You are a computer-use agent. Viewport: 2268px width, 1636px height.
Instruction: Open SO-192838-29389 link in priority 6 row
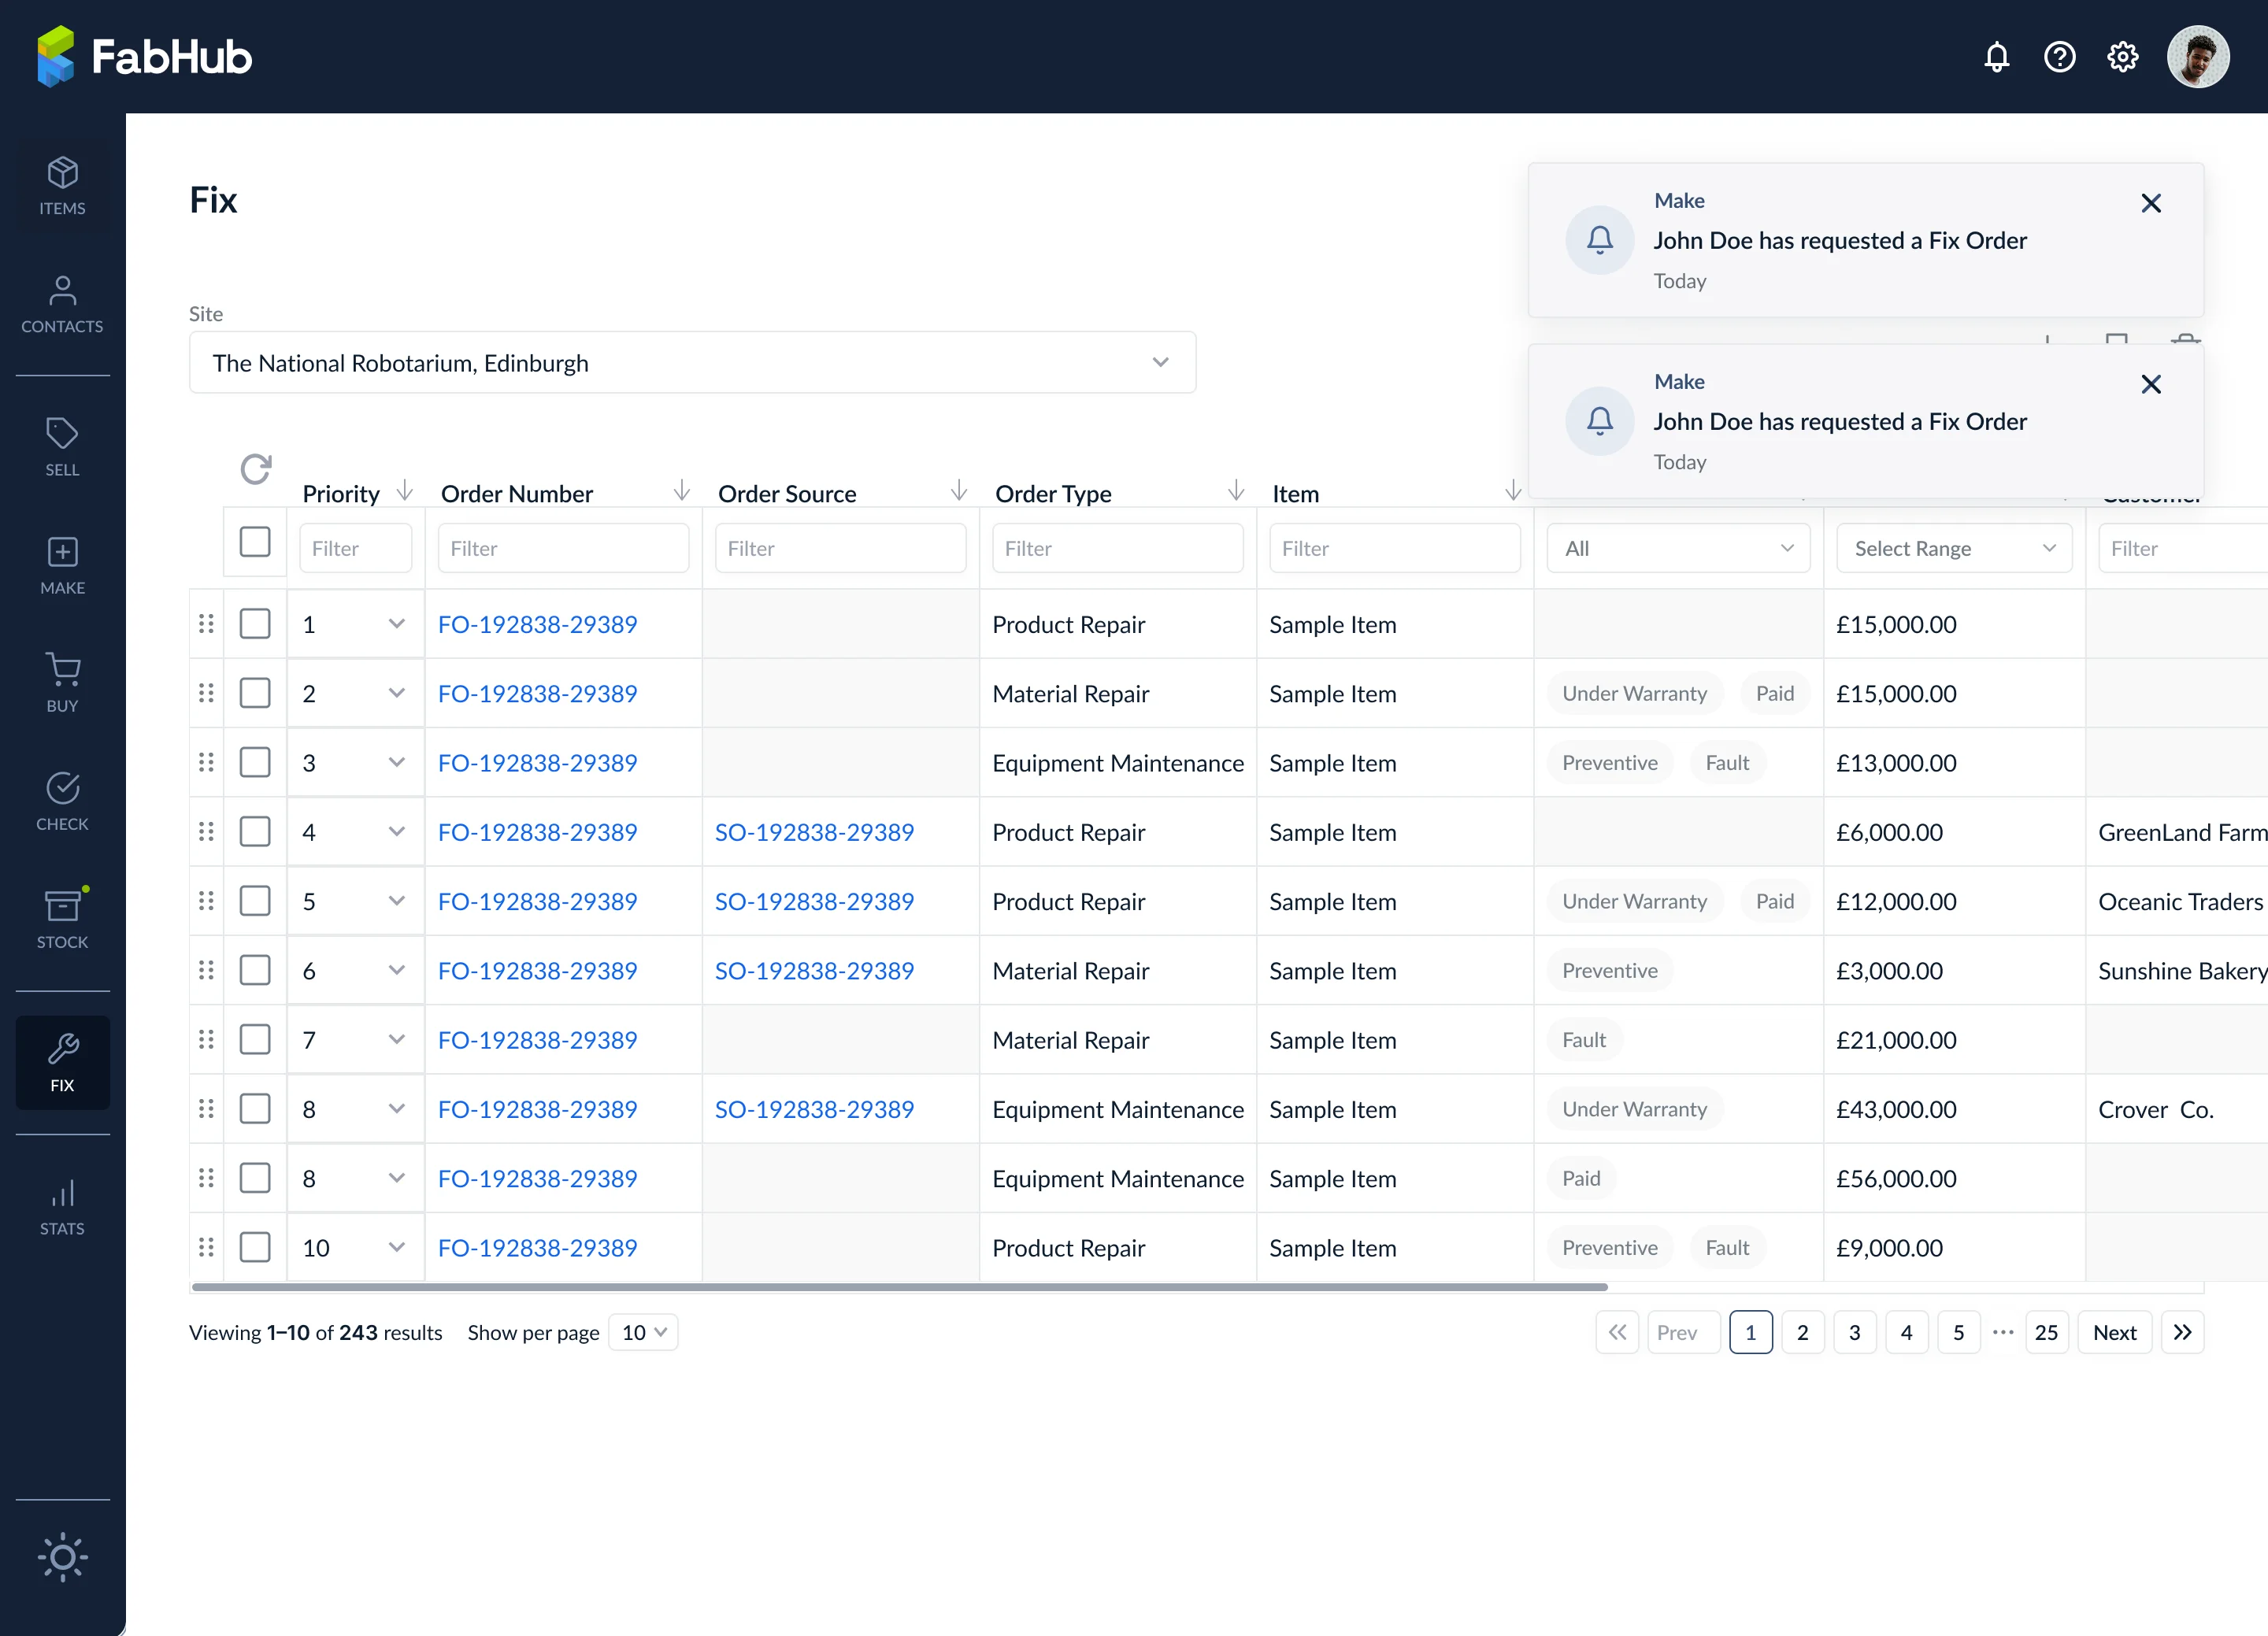pyautogui.click(x=814, y=970)
